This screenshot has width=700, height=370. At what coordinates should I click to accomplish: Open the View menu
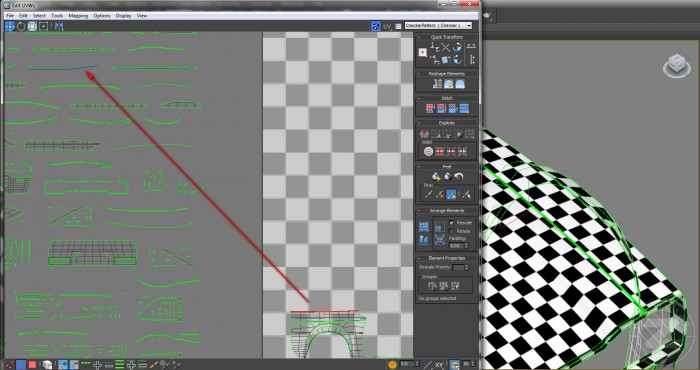pos(142,16)
